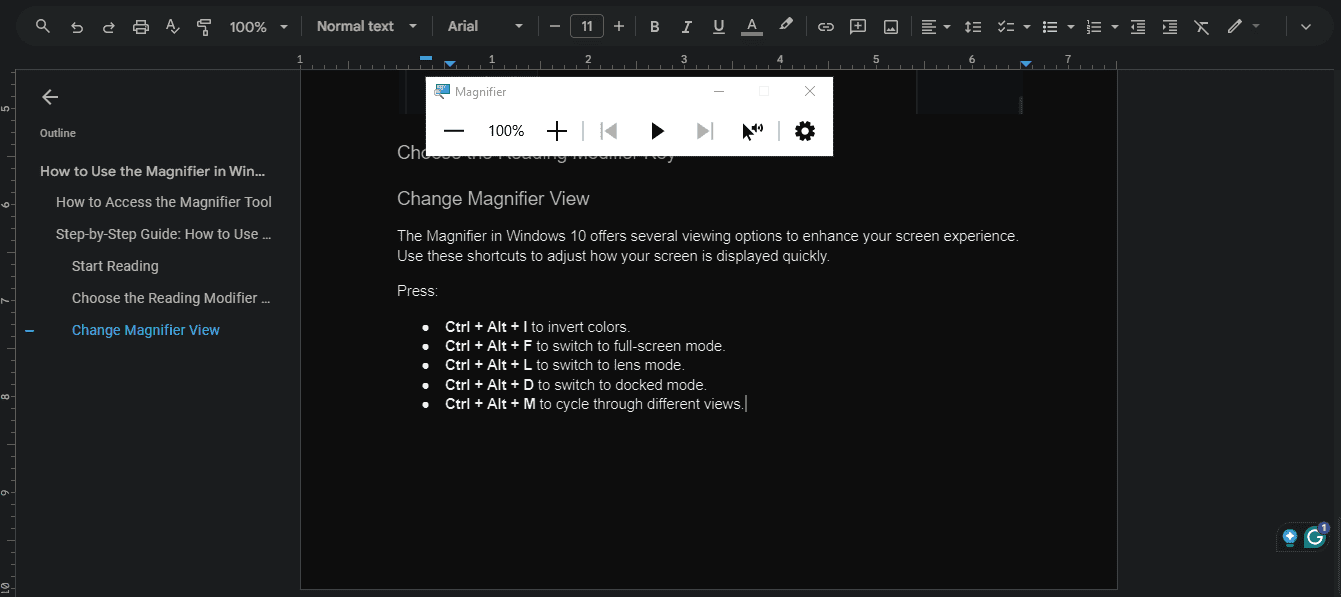Toggle bold formatting
This screenshot has height=597, width=1341.
[654, 27]
